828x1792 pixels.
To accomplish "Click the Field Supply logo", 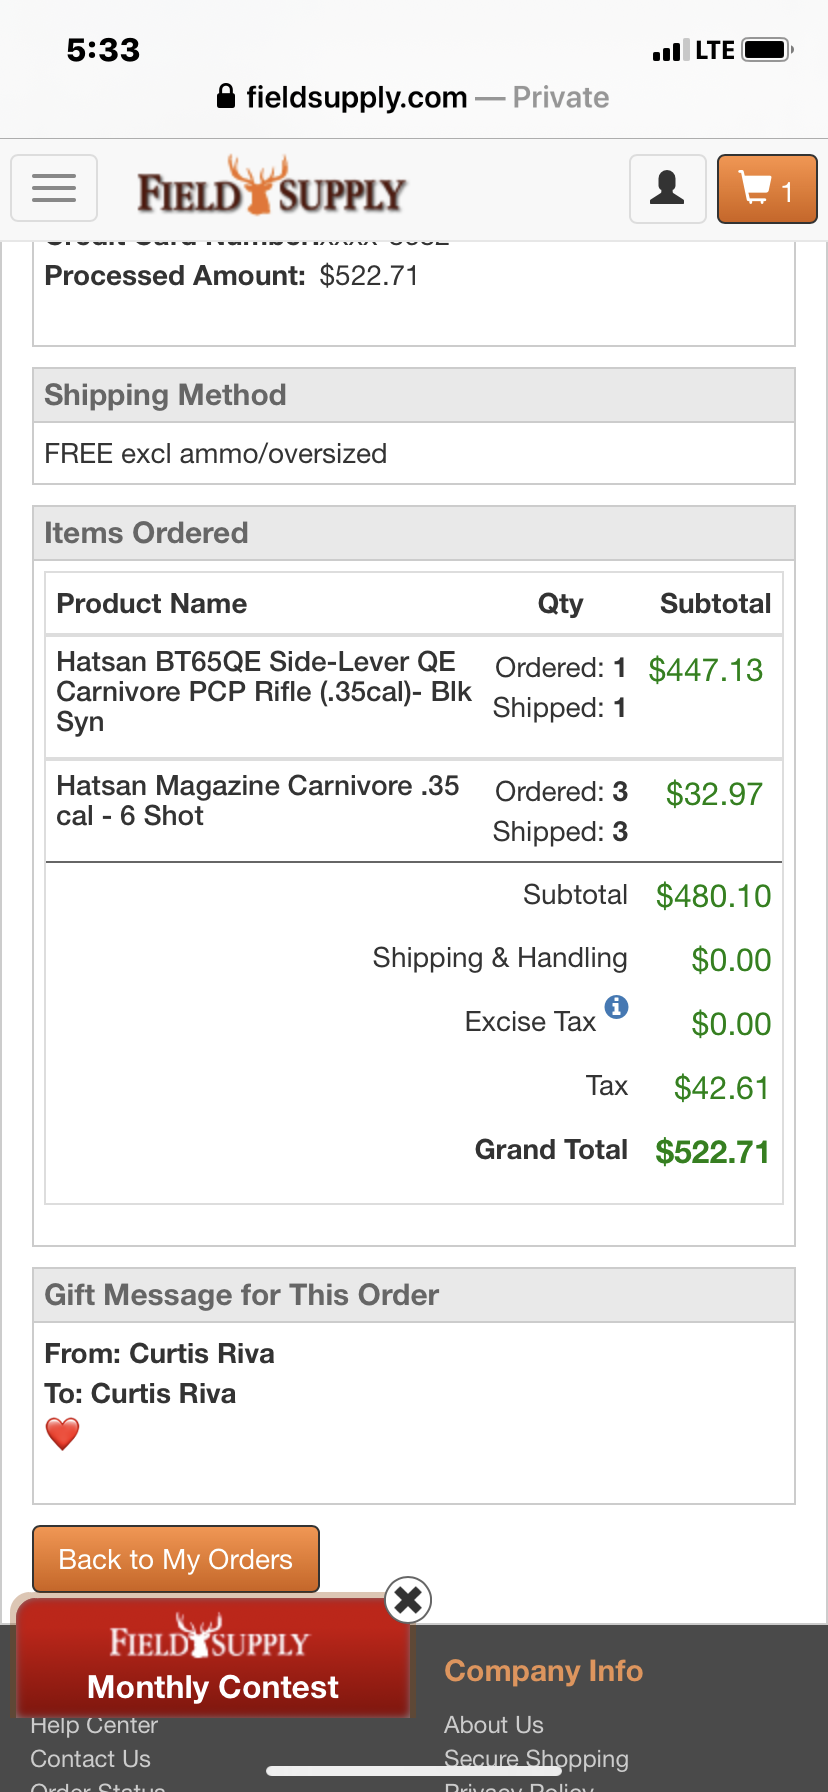I will [271, 187].
